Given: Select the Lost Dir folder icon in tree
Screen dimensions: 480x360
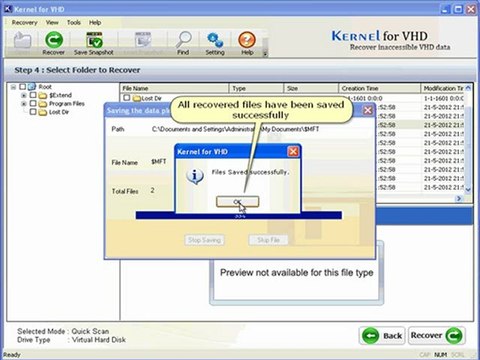Looking at the screenshot, I should click(x=42, y=112).
